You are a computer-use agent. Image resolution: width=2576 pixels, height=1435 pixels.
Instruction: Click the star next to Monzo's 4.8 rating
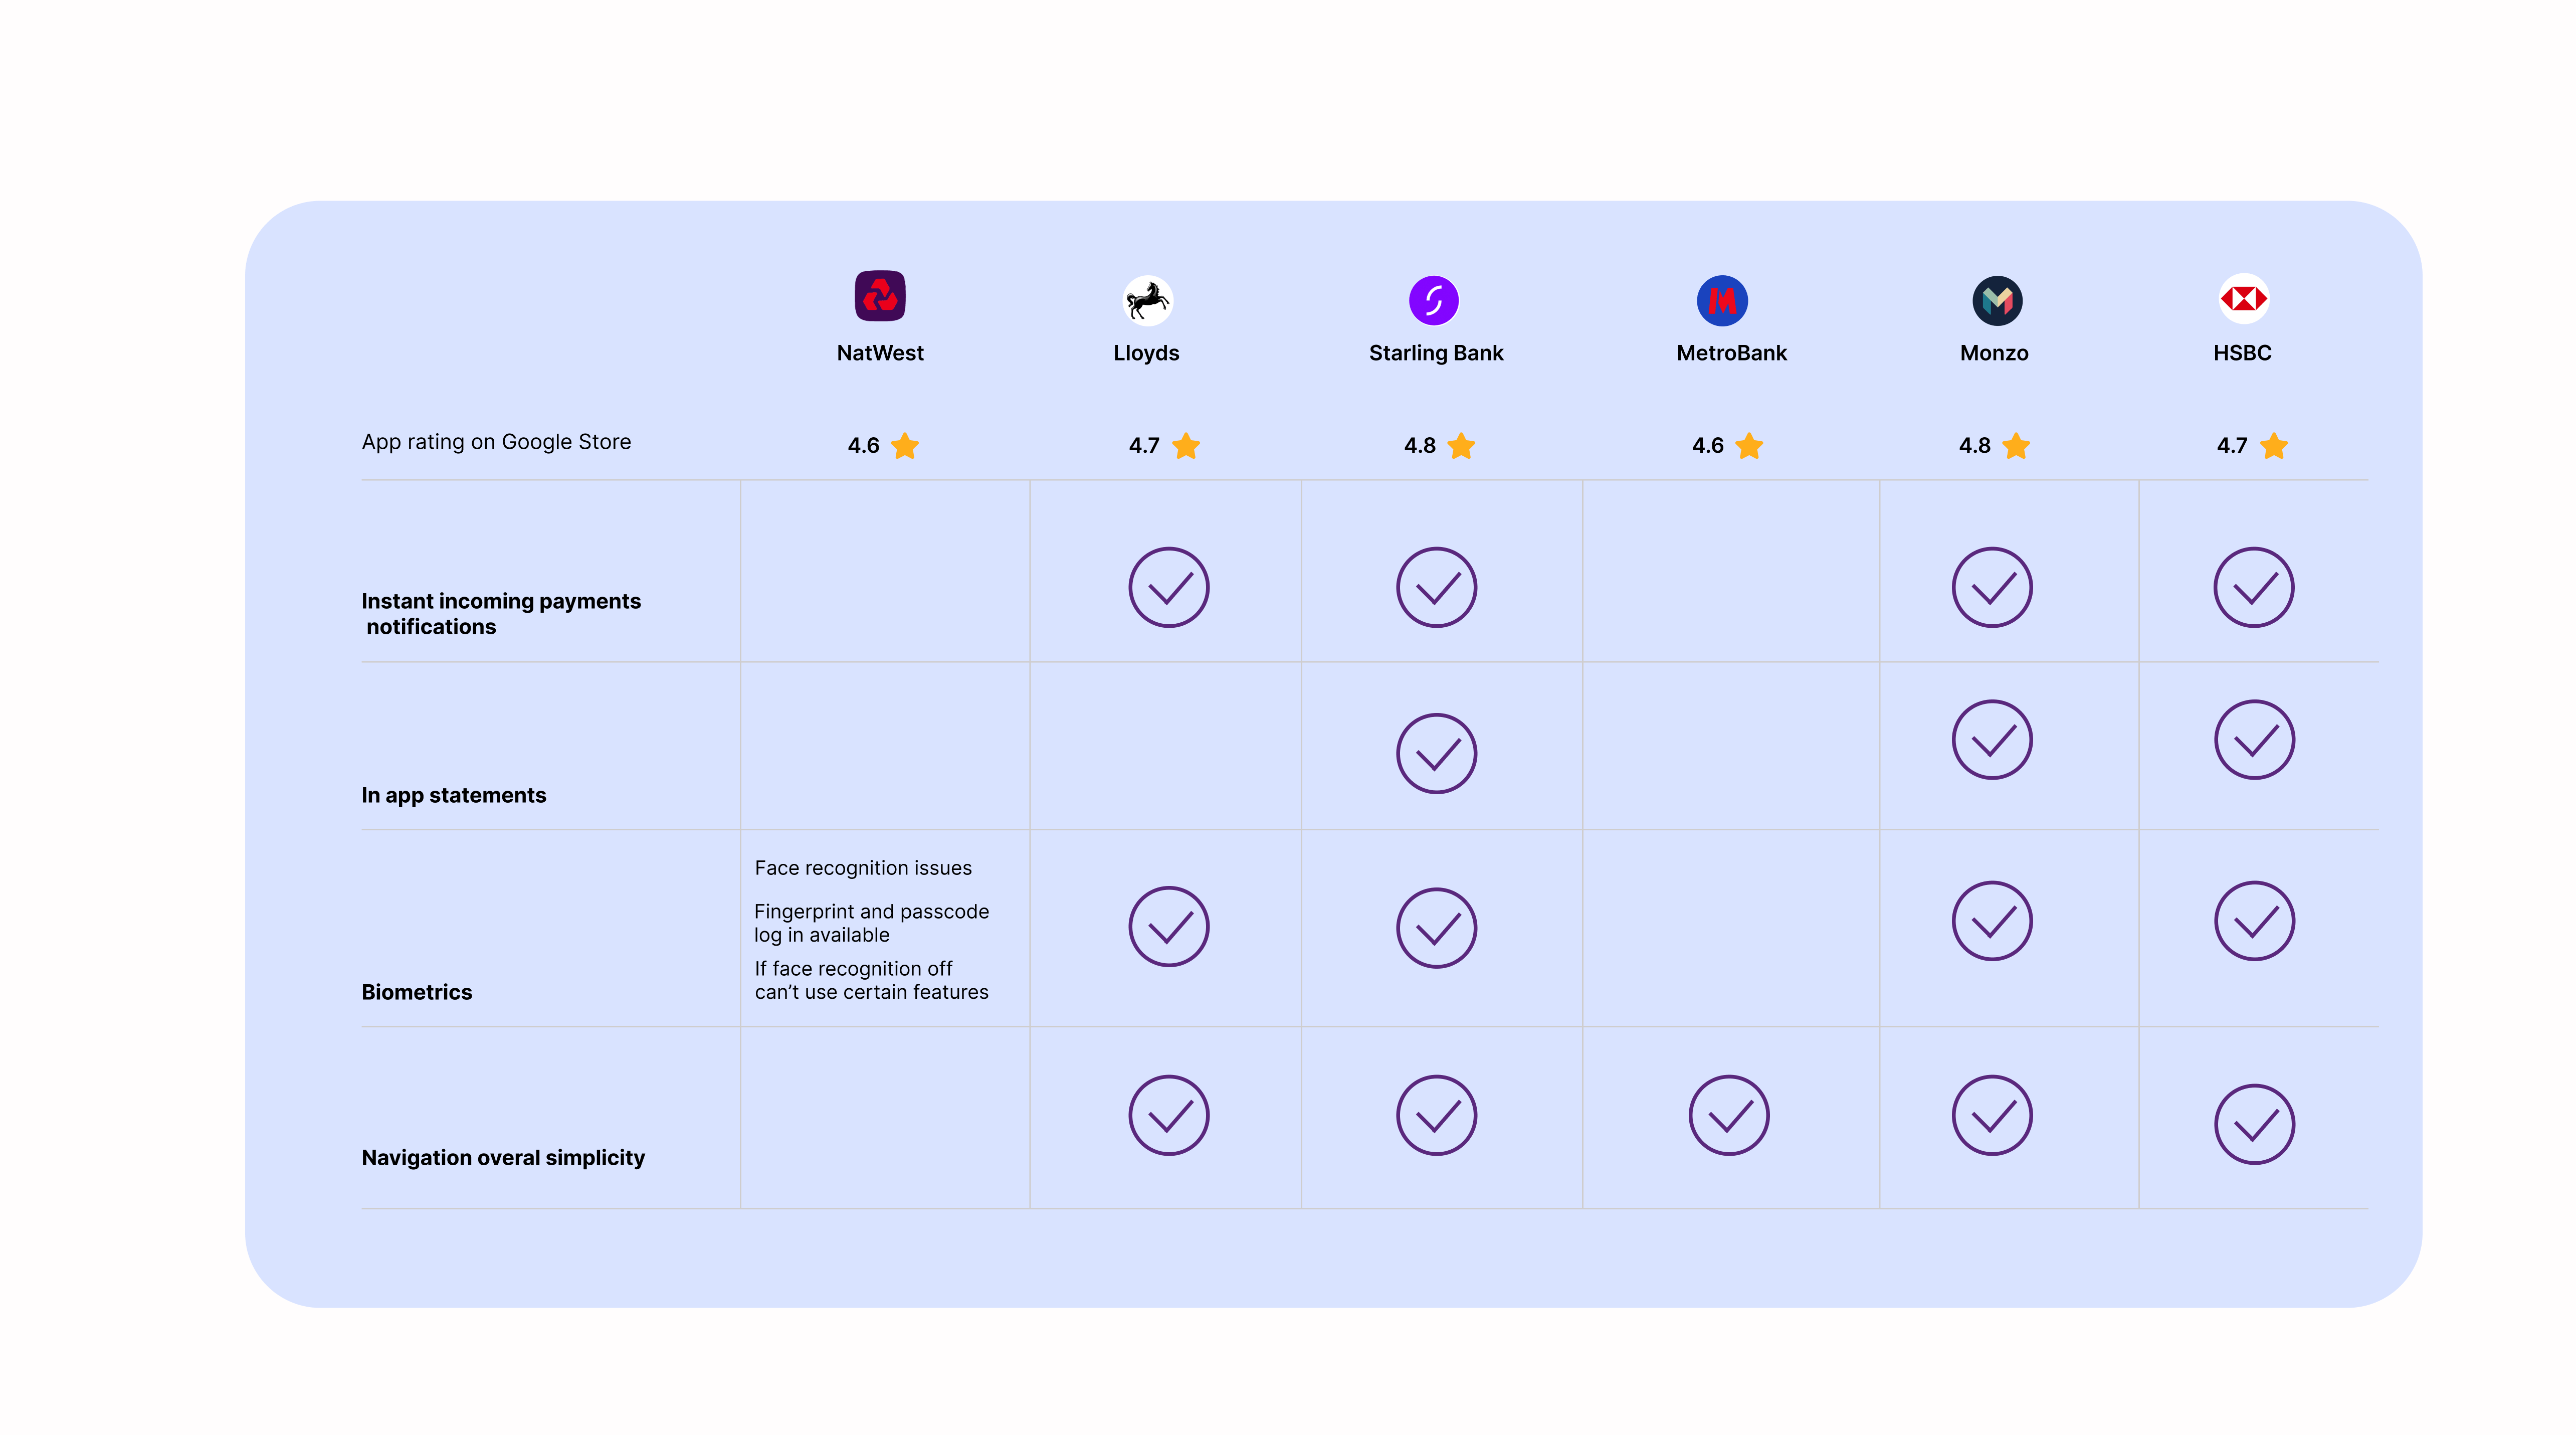(2016, 446)
